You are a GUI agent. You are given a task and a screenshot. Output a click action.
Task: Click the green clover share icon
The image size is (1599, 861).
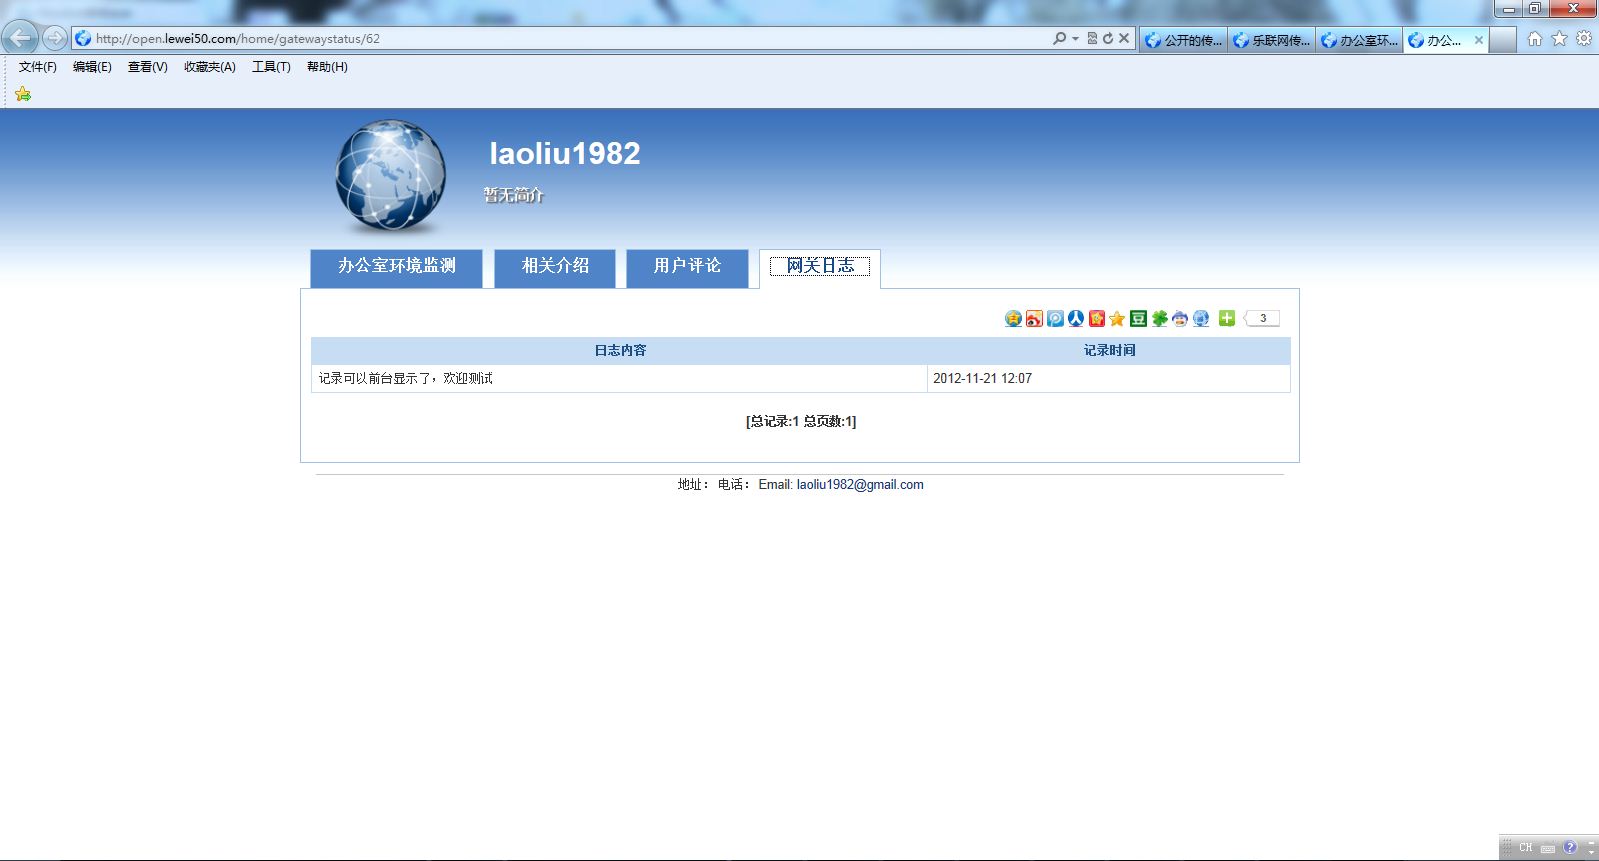coord(1159,319)
